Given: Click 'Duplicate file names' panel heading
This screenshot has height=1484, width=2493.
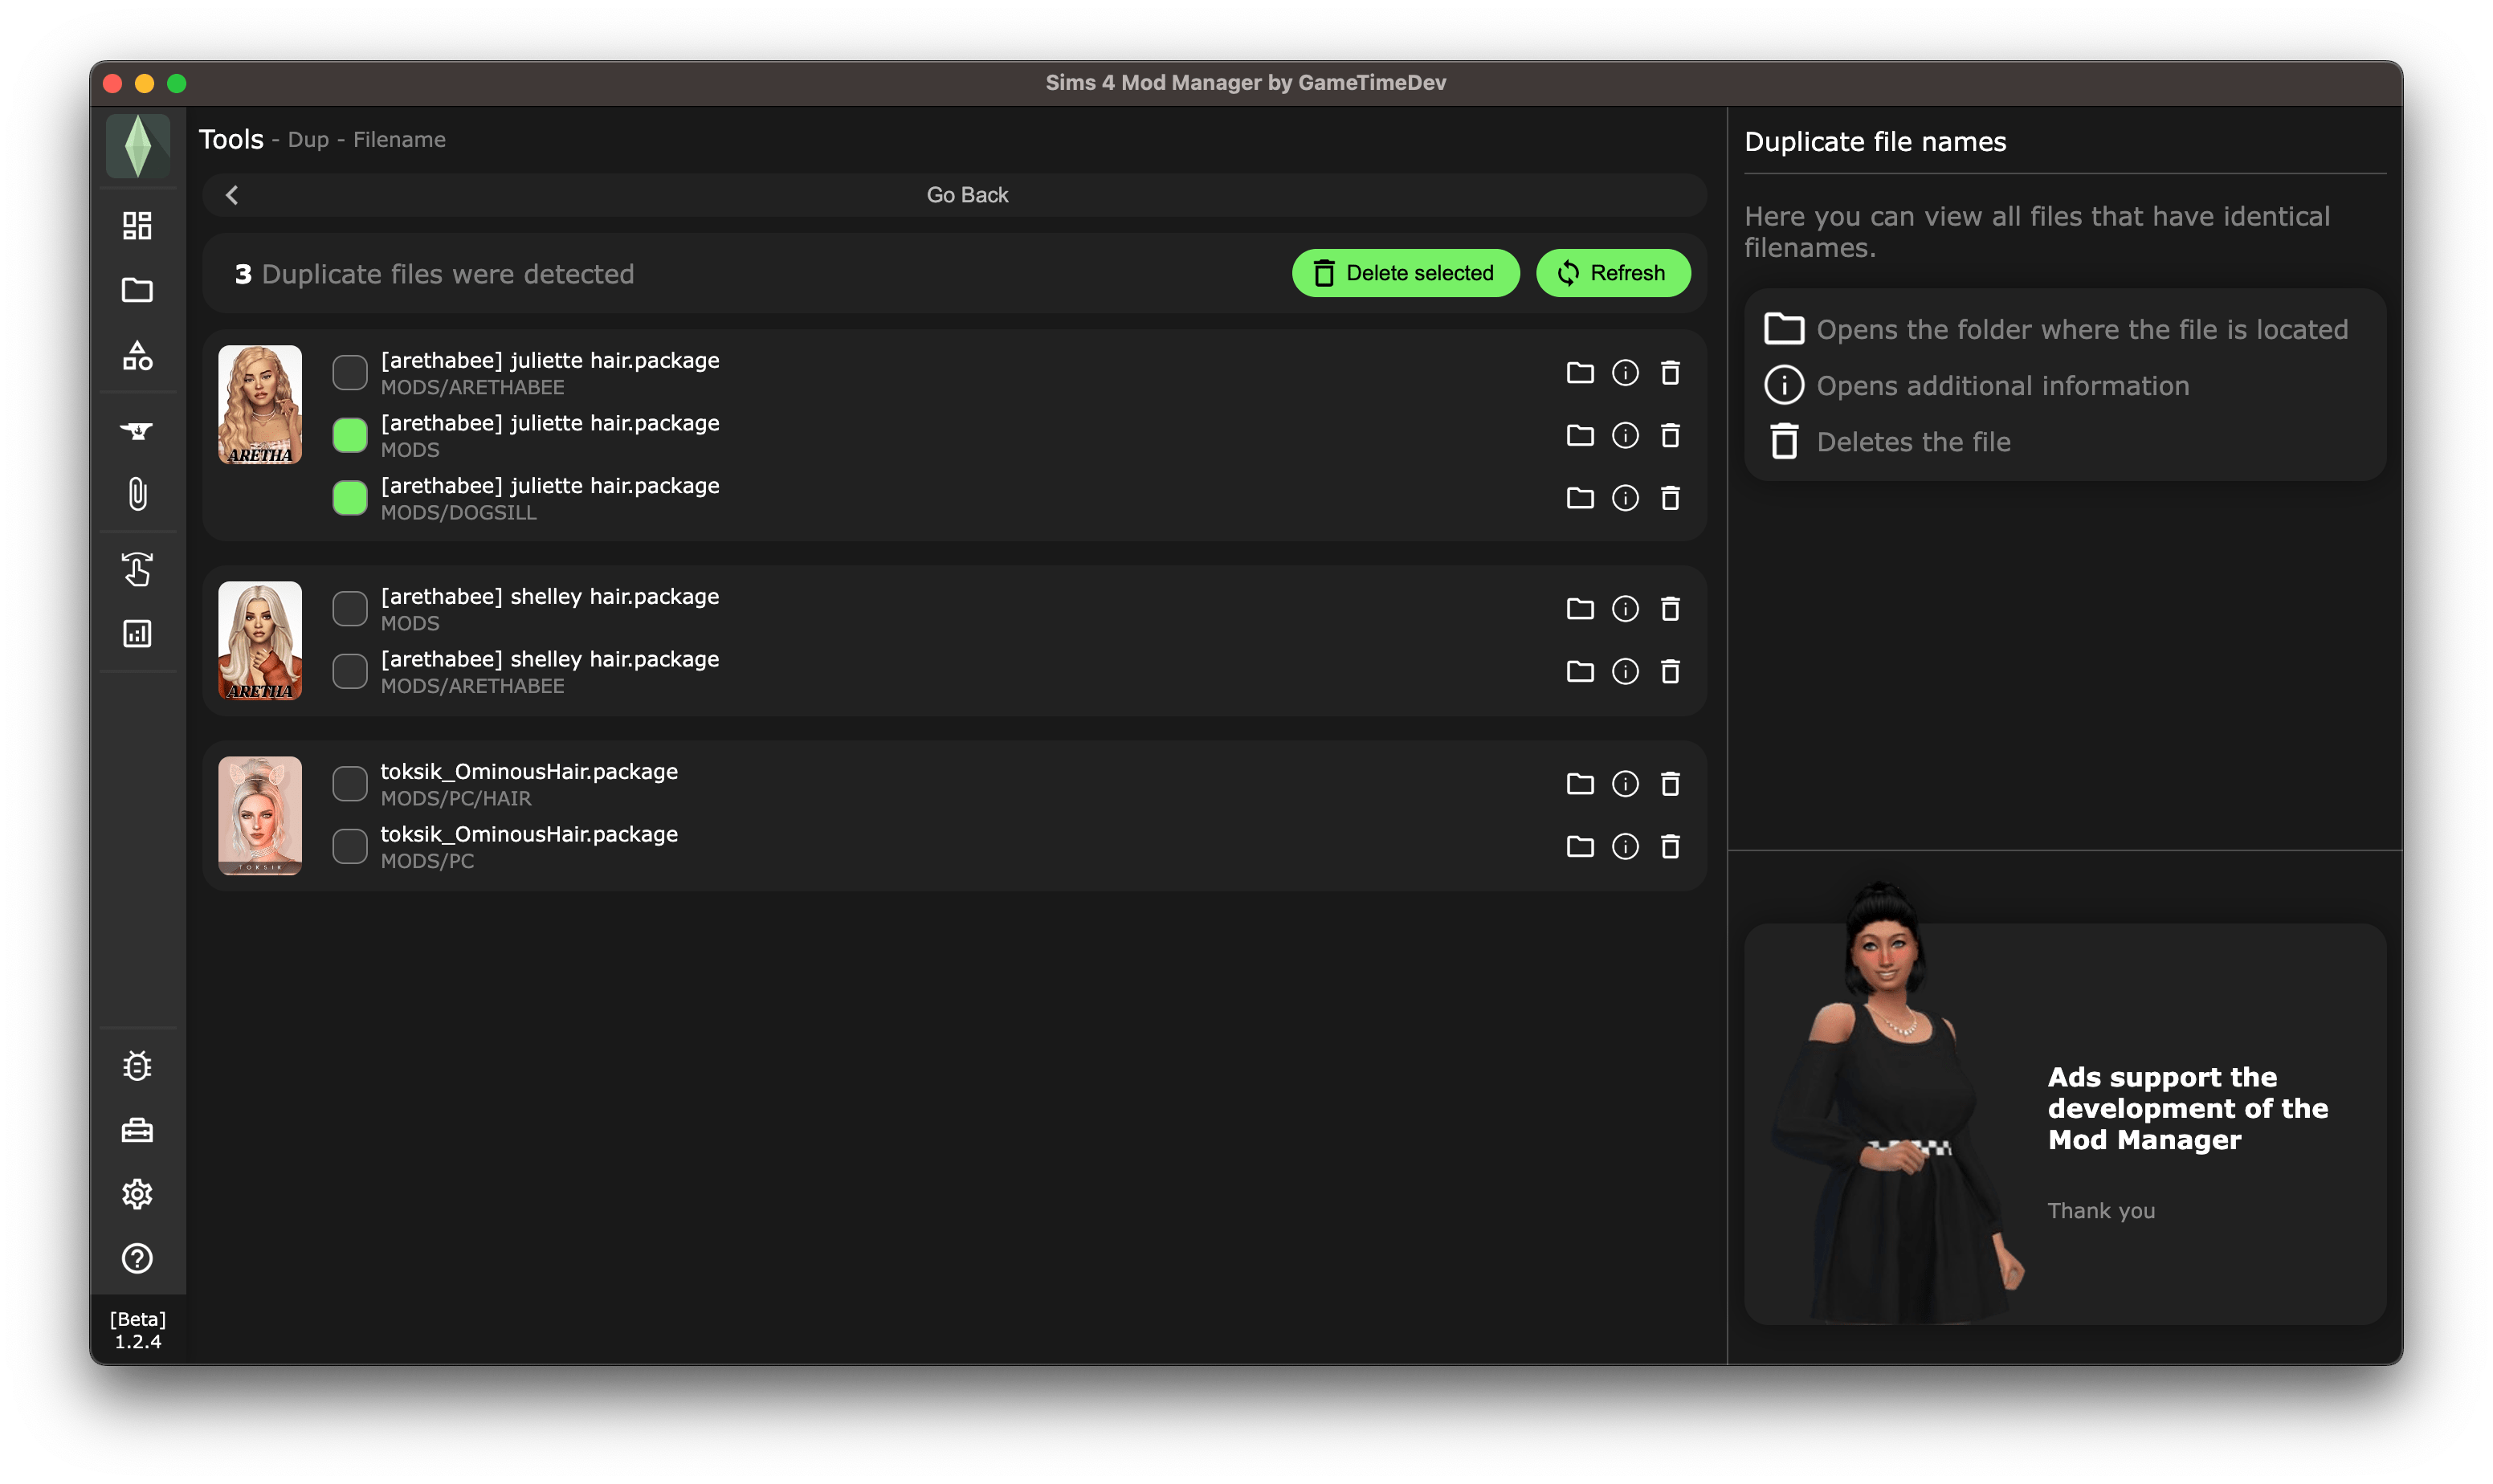Looking at the screenshot, I should 1875,142.
